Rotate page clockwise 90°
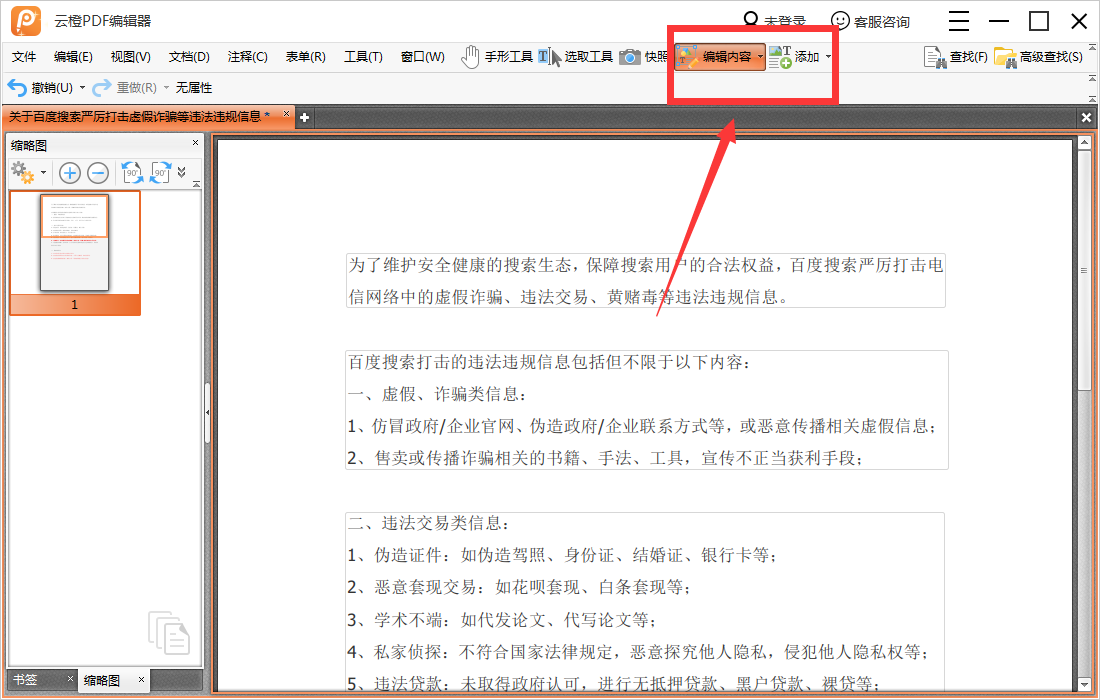 [x=161, y=173]
